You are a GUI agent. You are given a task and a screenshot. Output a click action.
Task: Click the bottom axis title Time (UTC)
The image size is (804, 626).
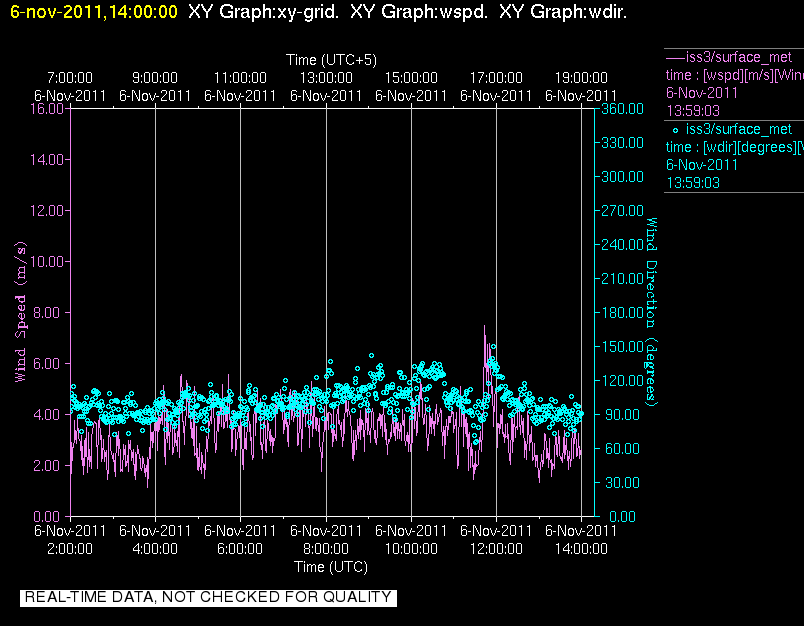coord(331,567)
